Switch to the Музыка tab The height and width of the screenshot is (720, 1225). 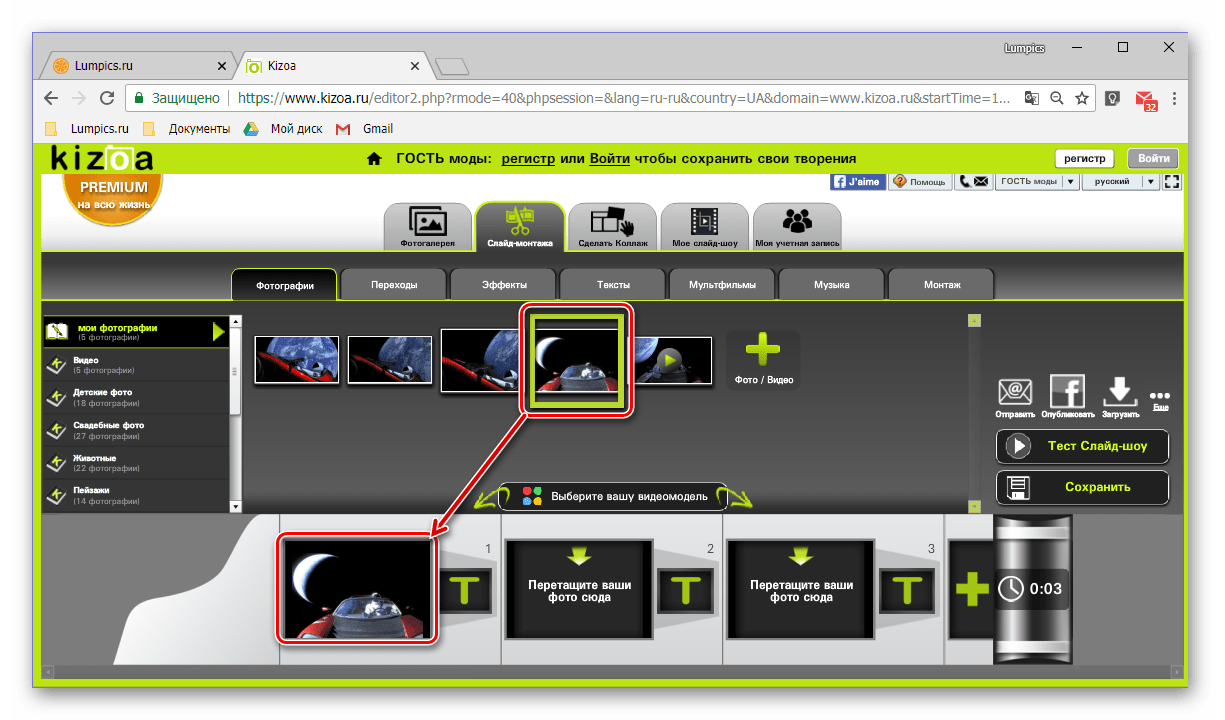pyautogui.click(x=831, y=285)
